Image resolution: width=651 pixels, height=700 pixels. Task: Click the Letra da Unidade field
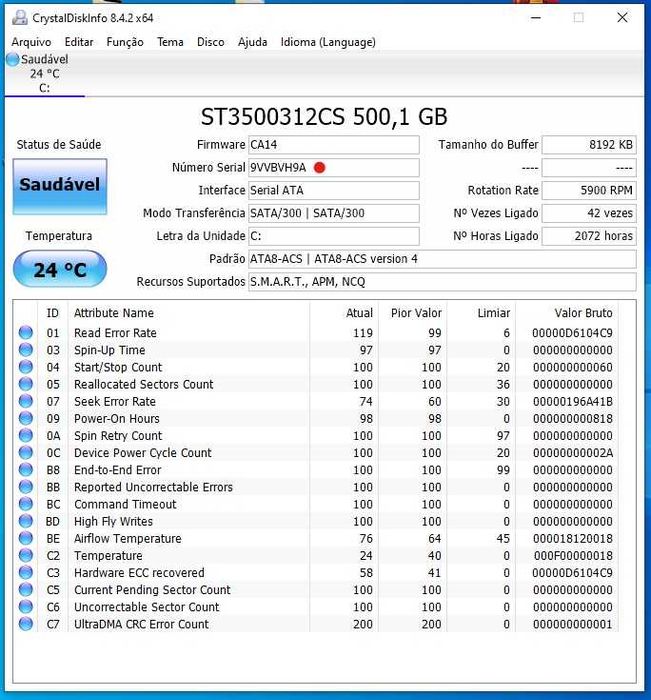(x=334, y=236)
